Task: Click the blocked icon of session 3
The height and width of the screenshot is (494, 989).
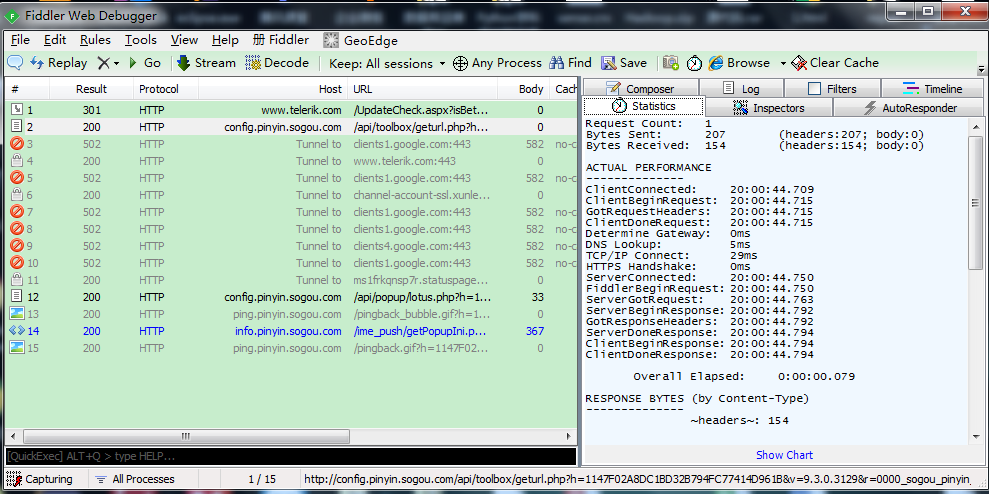Action: click(17, 144)
